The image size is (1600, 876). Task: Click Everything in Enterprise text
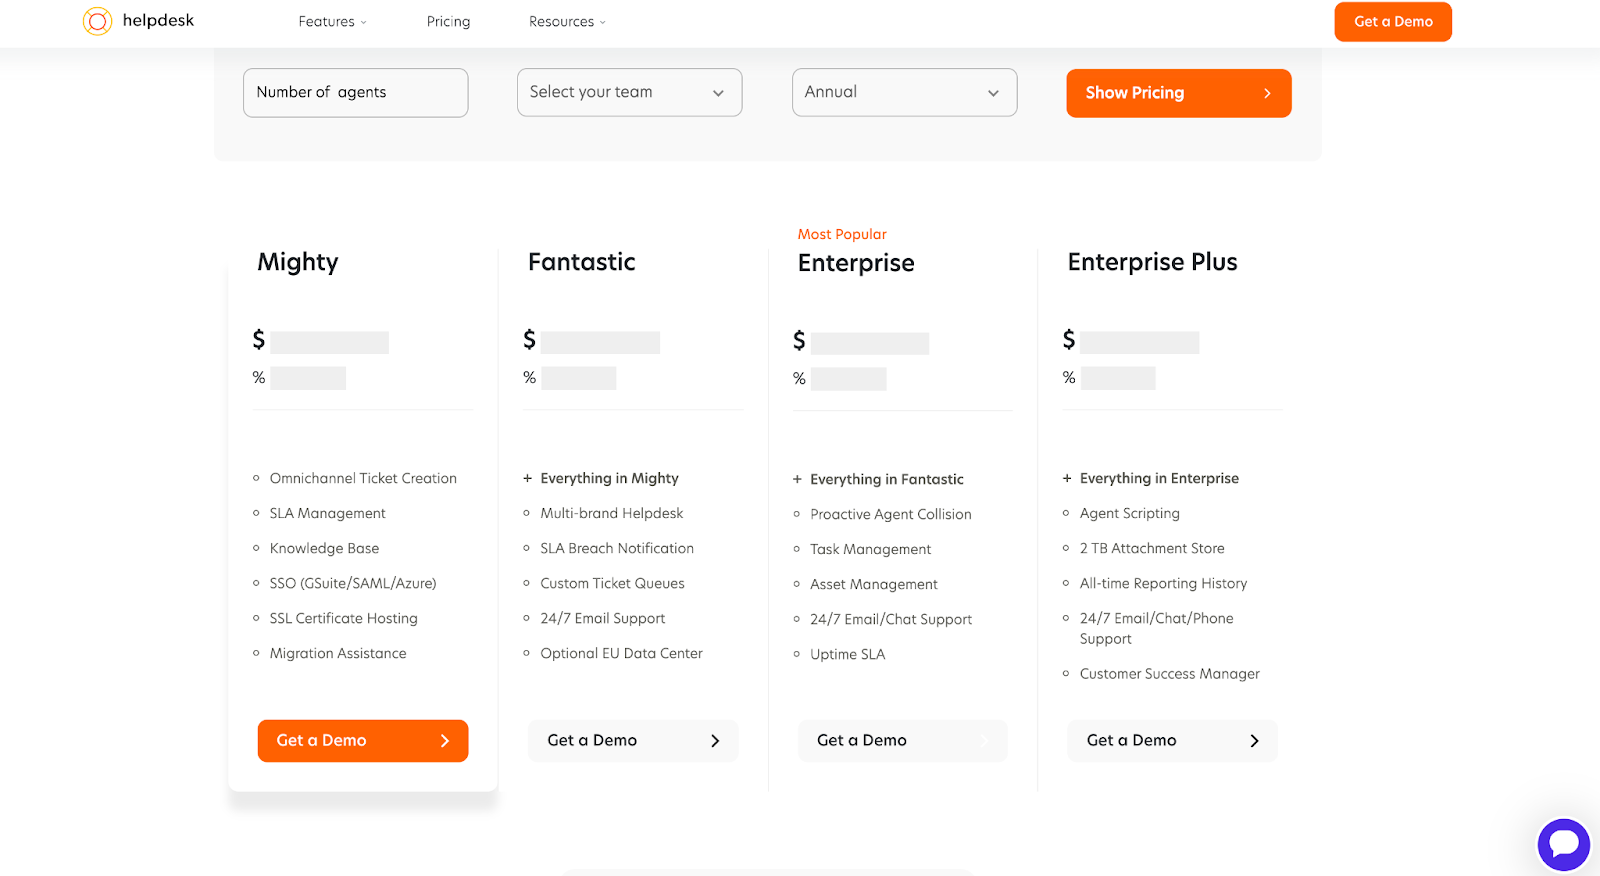click(x=1159, y=479)
